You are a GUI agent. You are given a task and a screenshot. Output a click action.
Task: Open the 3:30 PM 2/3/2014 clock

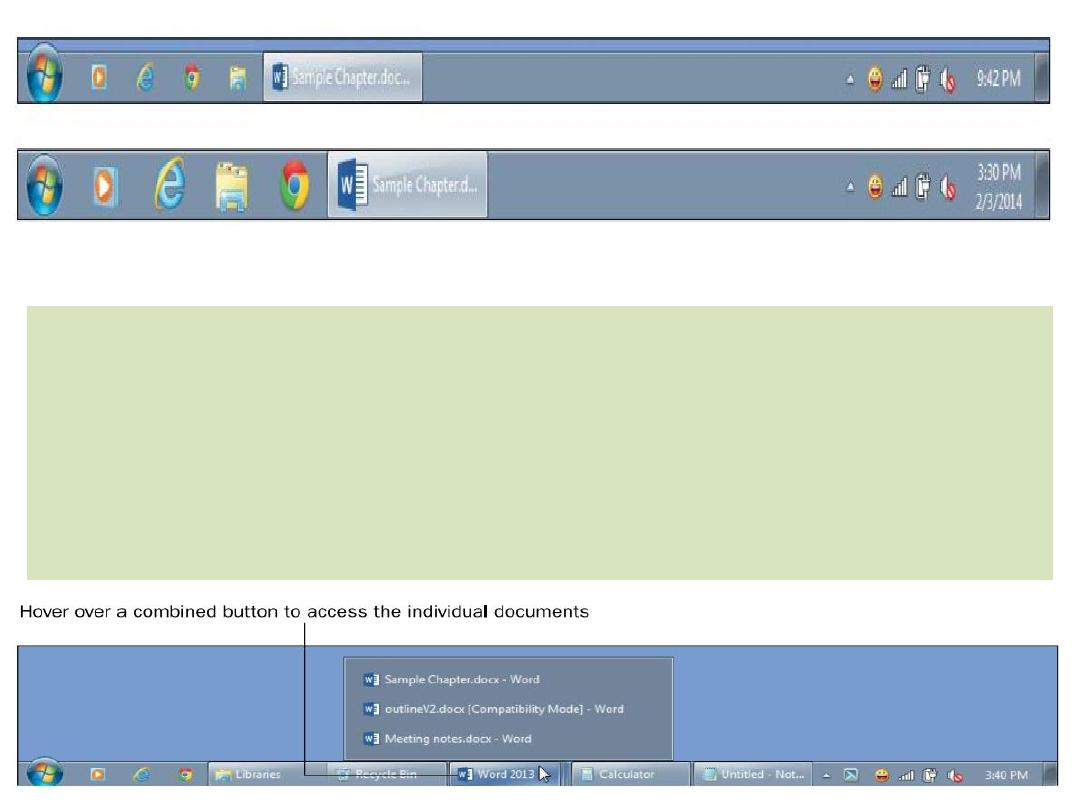[x=999, y=186]
